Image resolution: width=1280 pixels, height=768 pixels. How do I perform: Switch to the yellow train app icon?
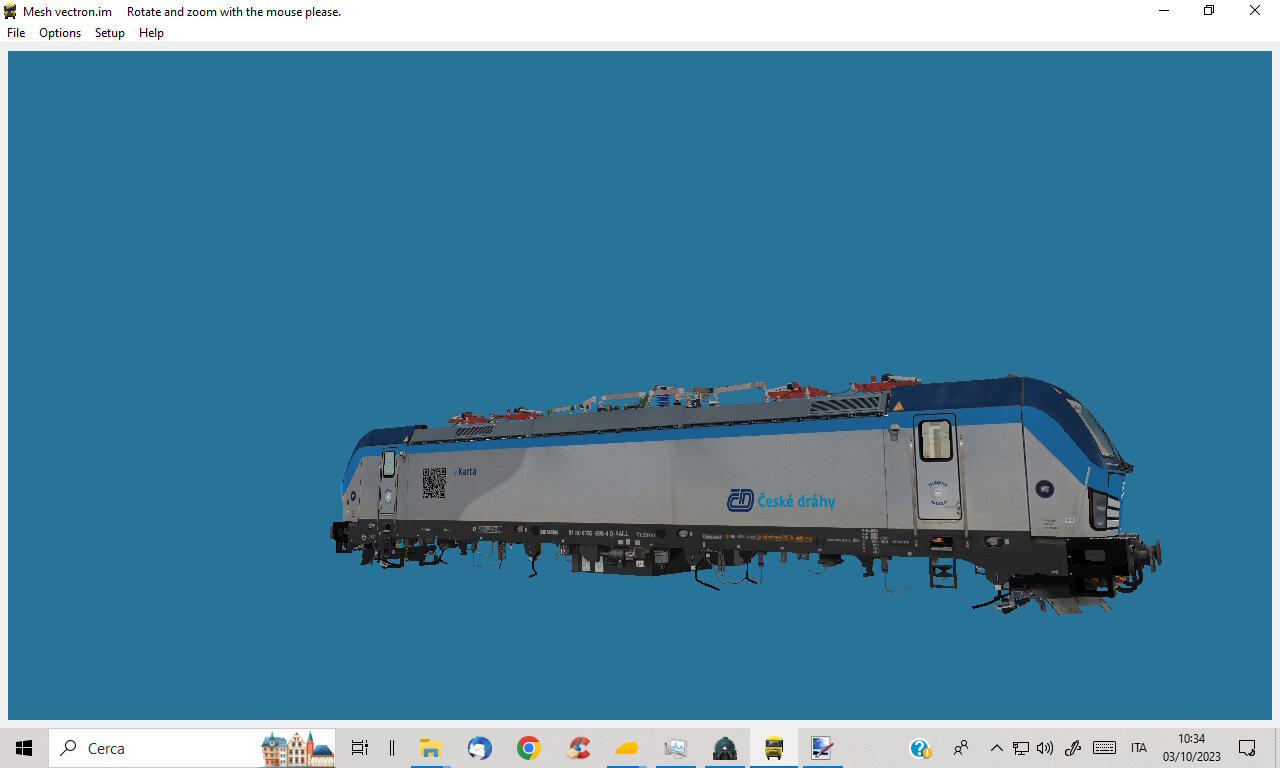[x=774, y=748]
